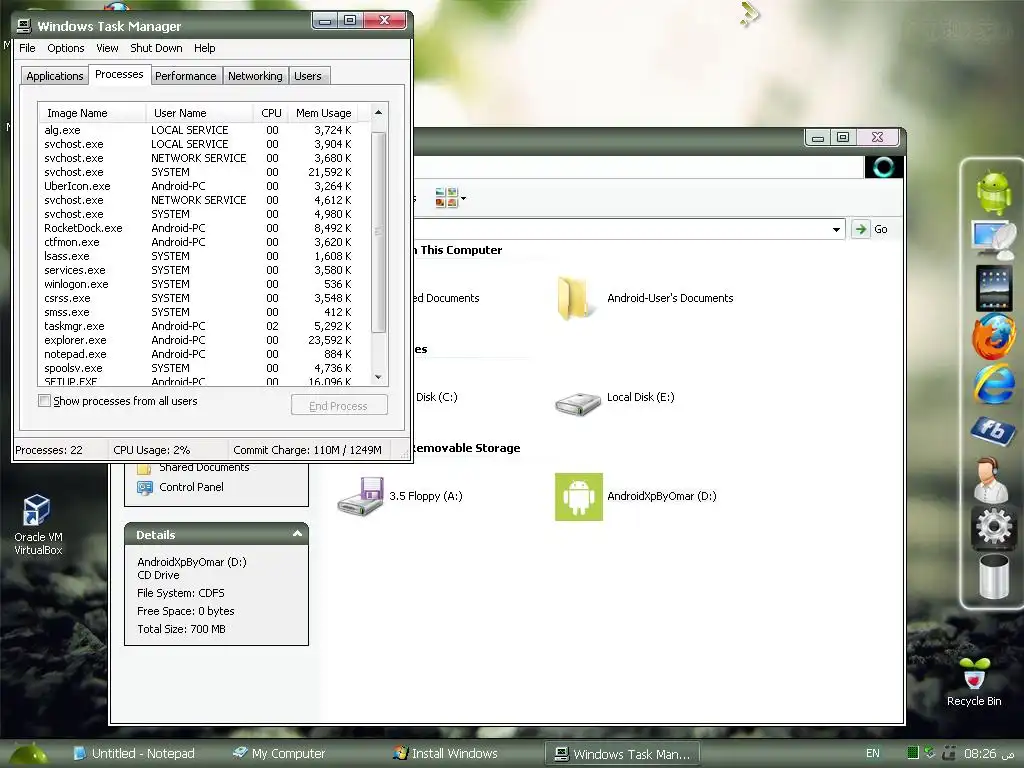Switch to Untitled - Notepad taskbar button
Screen dimensions: 1024x768
pos(135,754)
